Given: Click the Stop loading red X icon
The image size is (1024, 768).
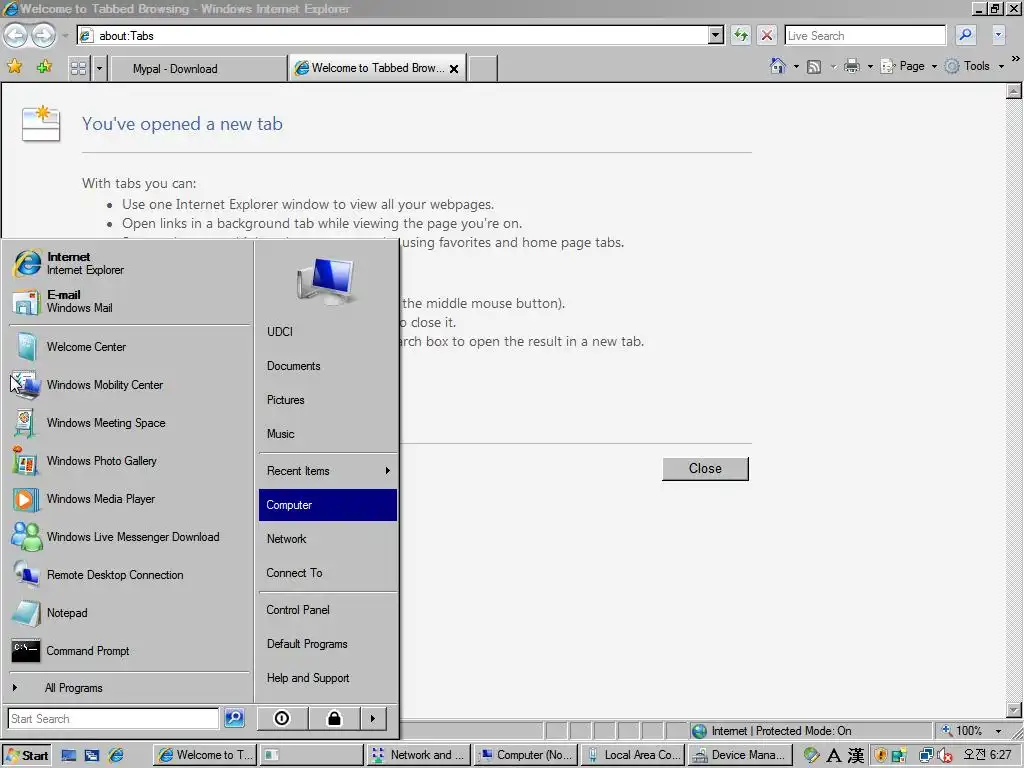Looking at the screenshot, I should click(x=767, y=35).
